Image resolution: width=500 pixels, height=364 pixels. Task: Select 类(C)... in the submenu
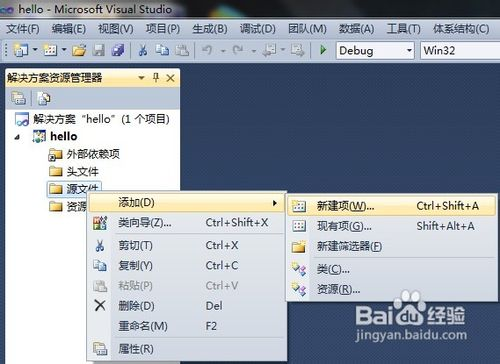click(x=392, y=269)
